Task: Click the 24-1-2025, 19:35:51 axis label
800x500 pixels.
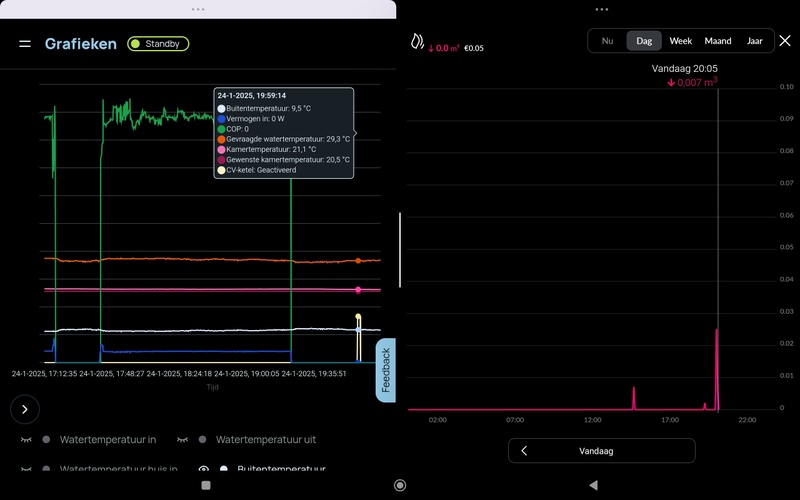Action: tap(314, 373)
